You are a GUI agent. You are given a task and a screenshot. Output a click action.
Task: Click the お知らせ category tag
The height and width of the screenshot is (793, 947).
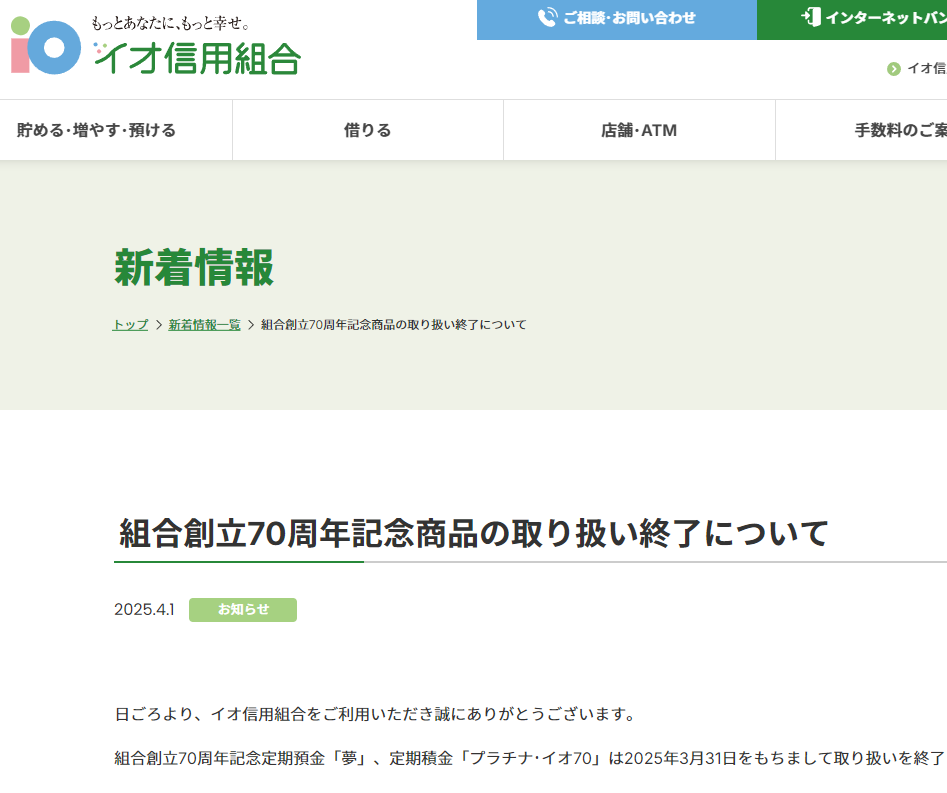click(243, 609)
